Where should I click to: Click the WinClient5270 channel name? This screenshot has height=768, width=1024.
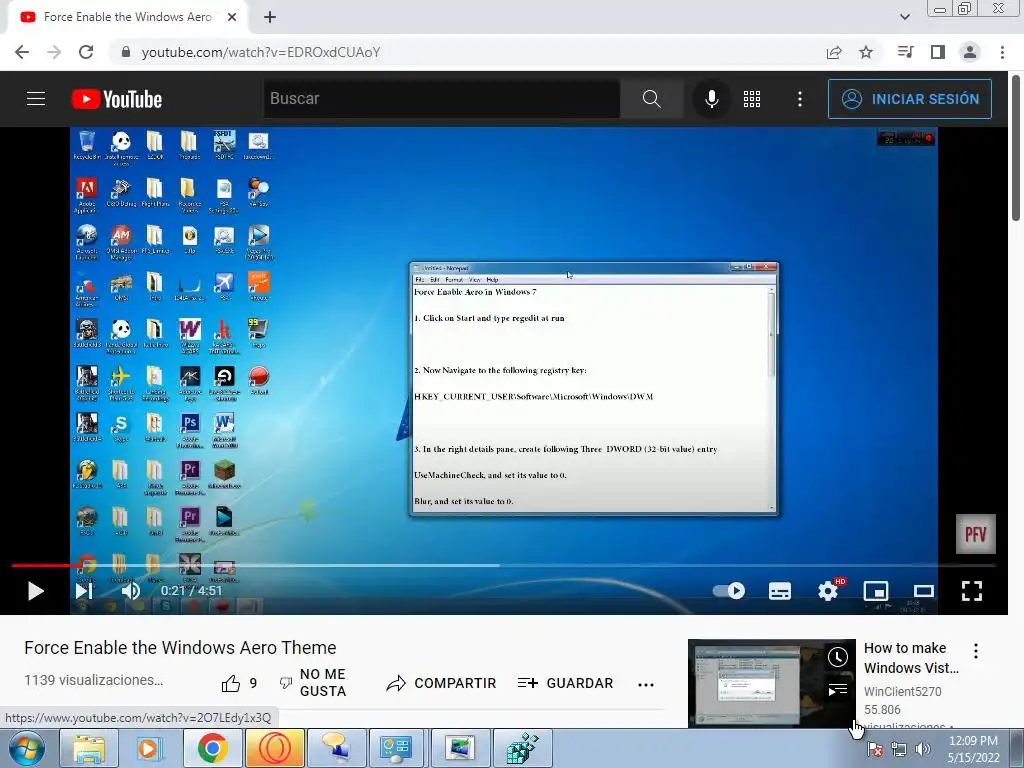click(903, 691)
